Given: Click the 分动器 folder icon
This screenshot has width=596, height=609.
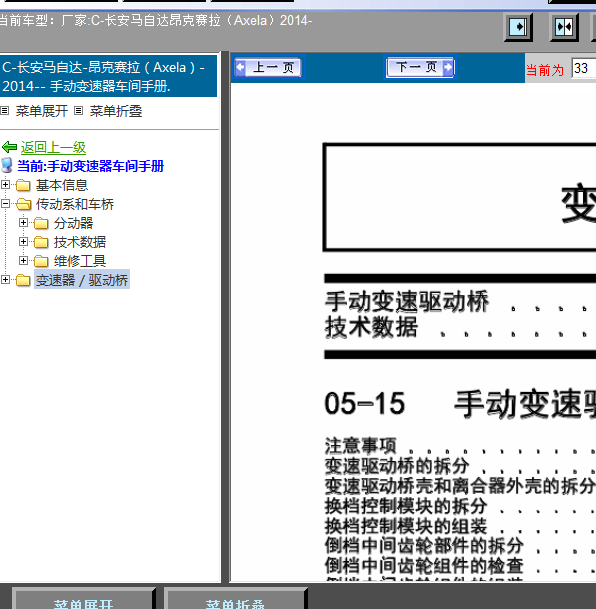Looking at the screenshot, I should coord(41,223).
